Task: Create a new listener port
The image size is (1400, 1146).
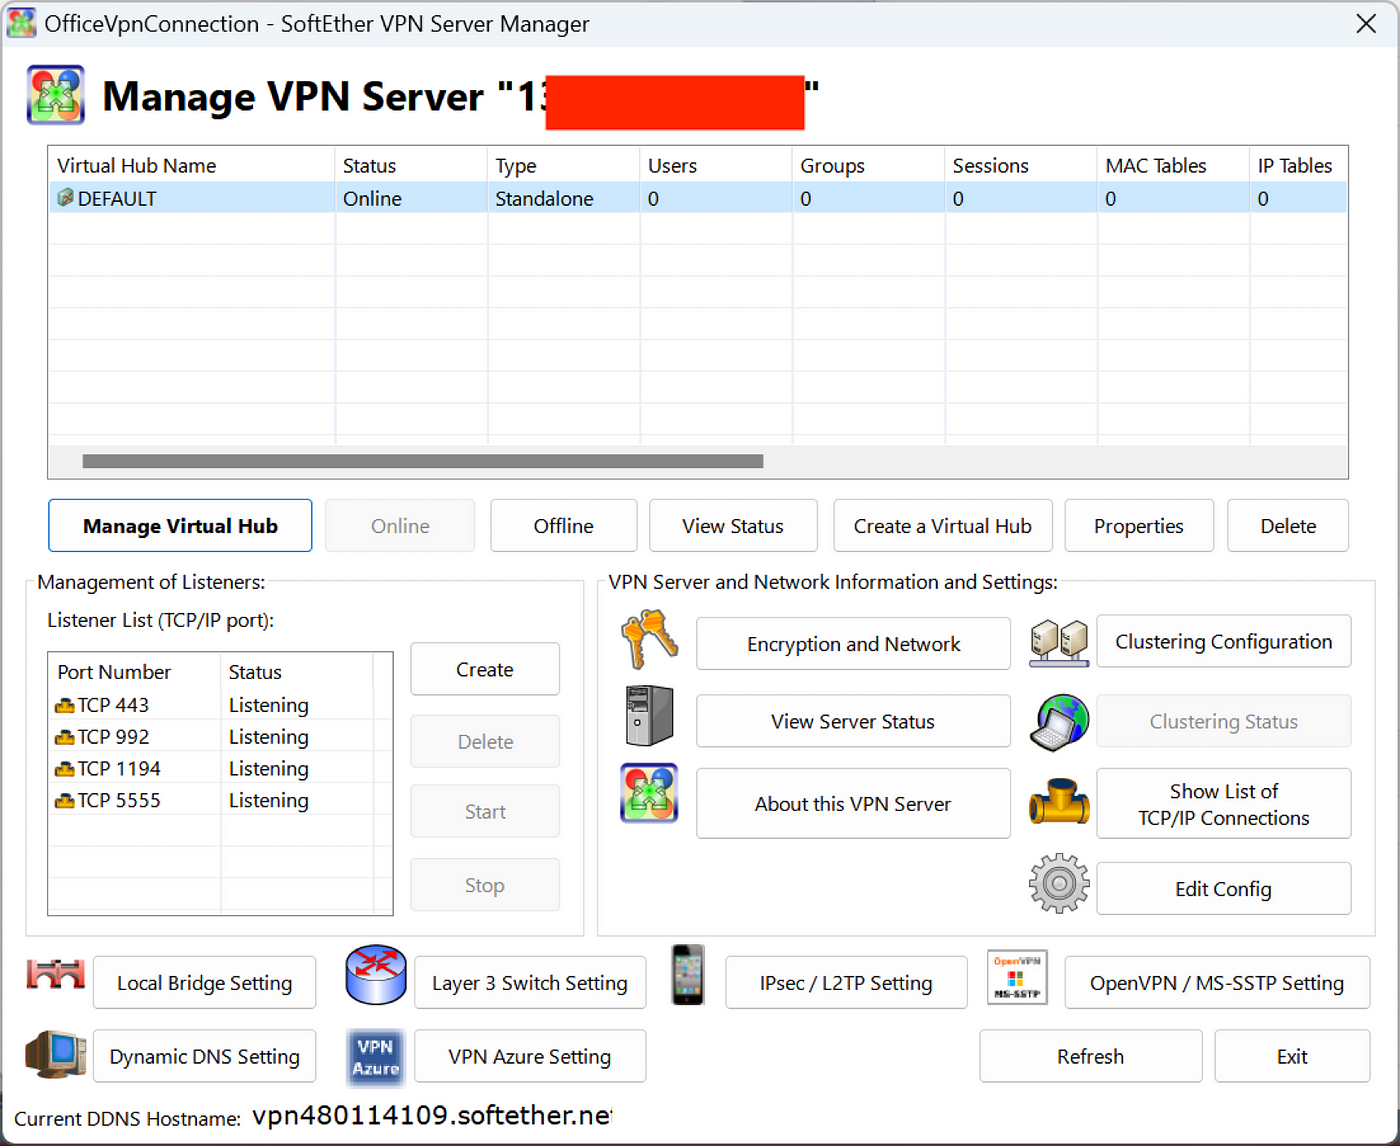Action: coord(485,669)
